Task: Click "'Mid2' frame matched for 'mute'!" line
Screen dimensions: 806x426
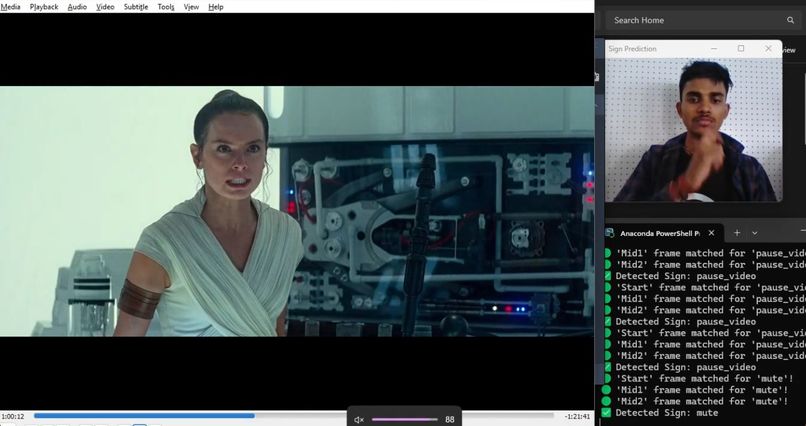Action: click(x=702, y=401)
